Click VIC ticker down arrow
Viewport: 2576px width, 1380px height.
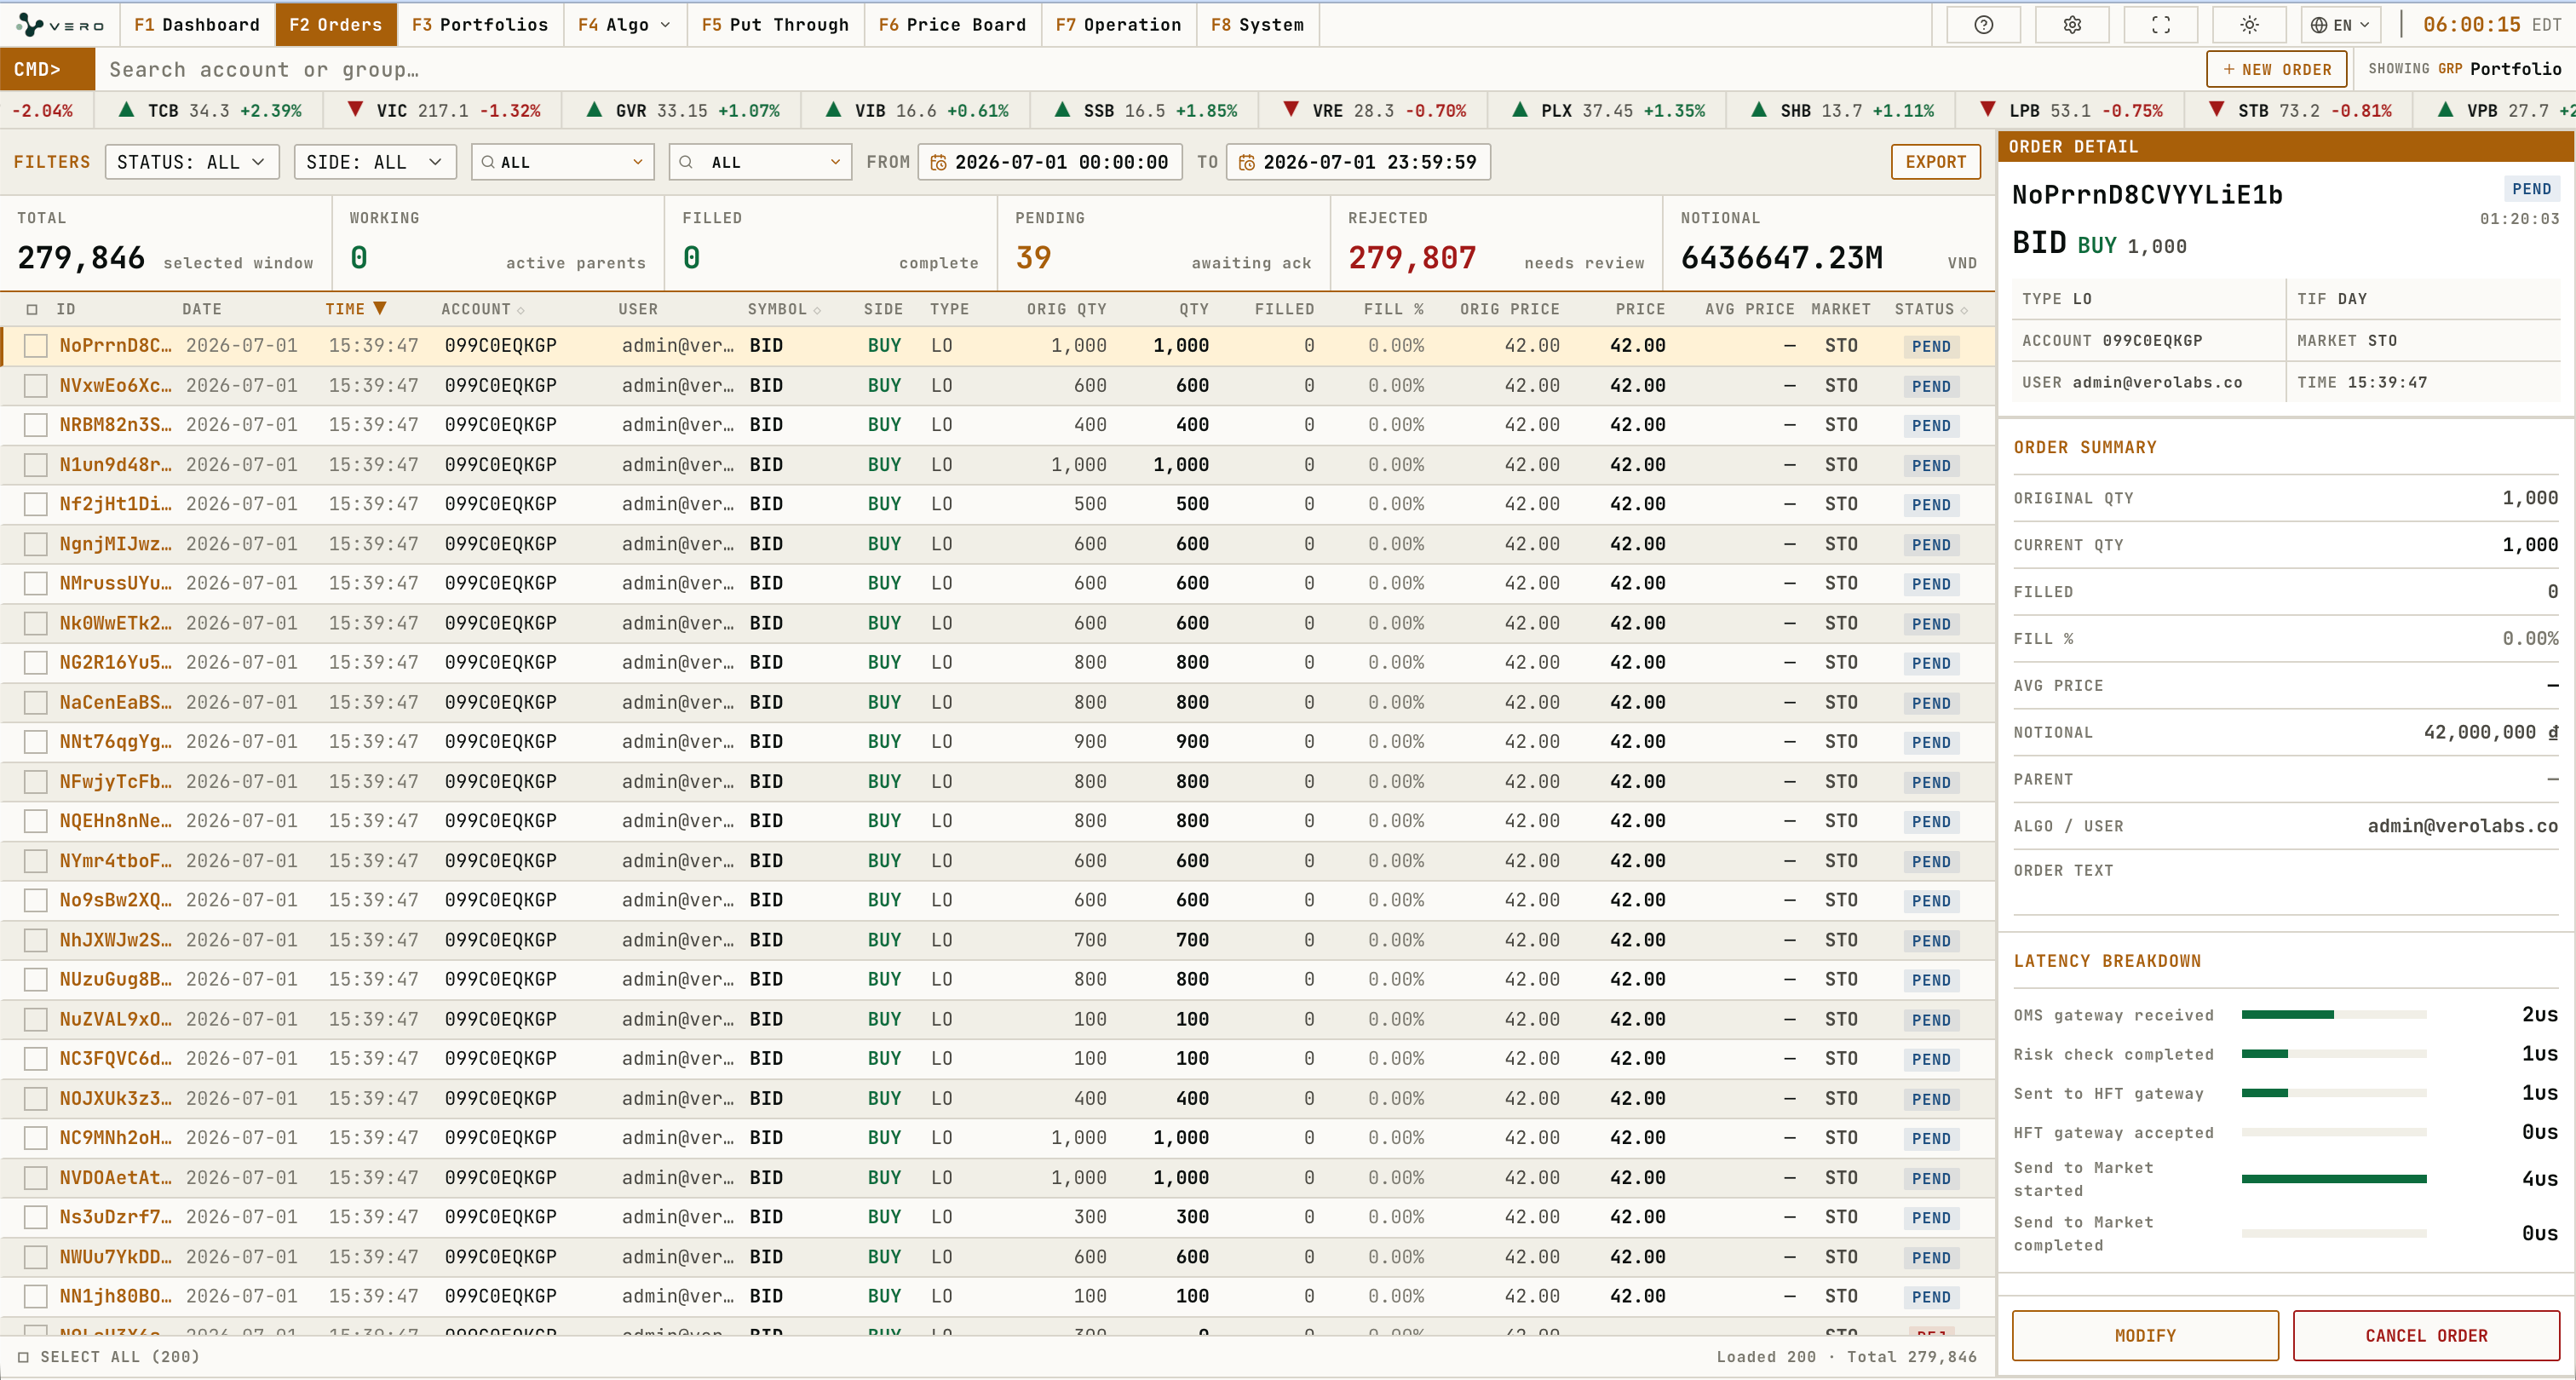(x=355, y=110)
